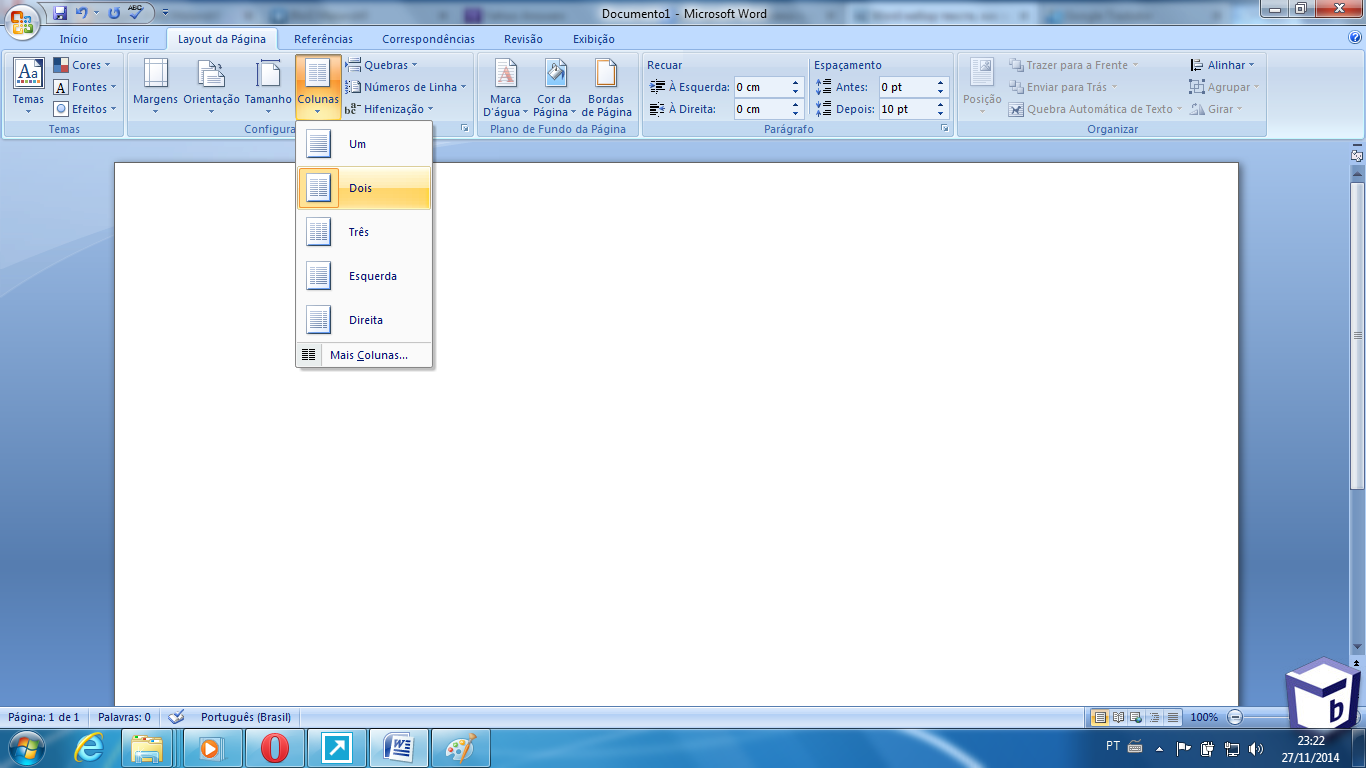This screenshot has height=768, width=1366.
Task: Open Mais Colunas... dialog
Action: pos(364,355)
